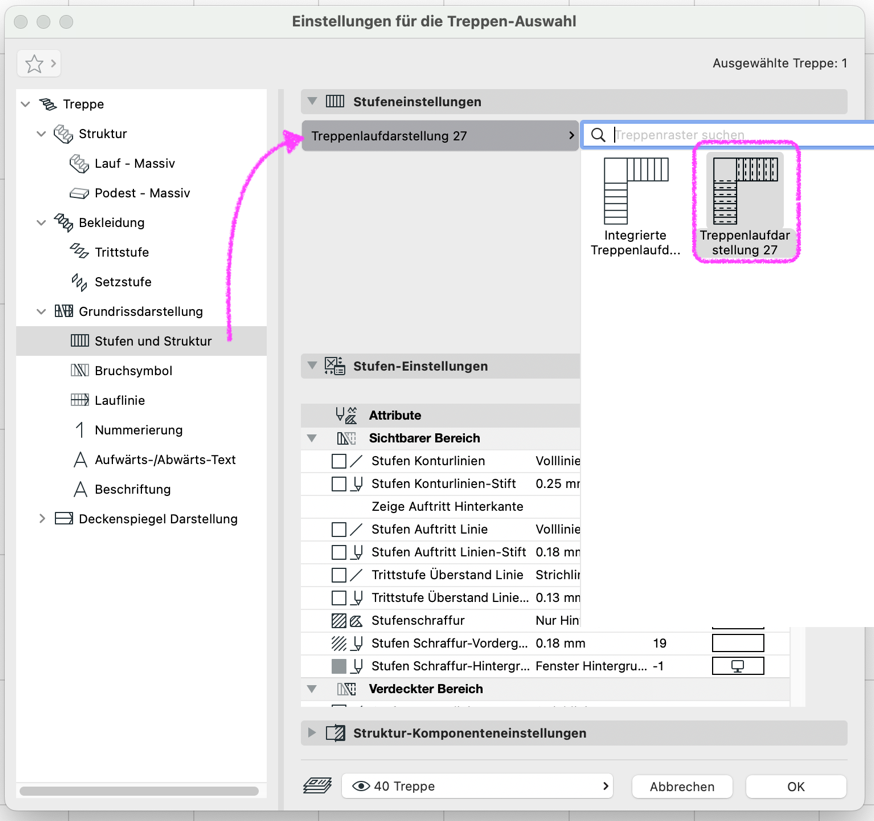Image resolution: width=874 pixels, height=821 pixels.
Task: Click the Fenster Hintergru... value
Action: [x=591, y=666]
